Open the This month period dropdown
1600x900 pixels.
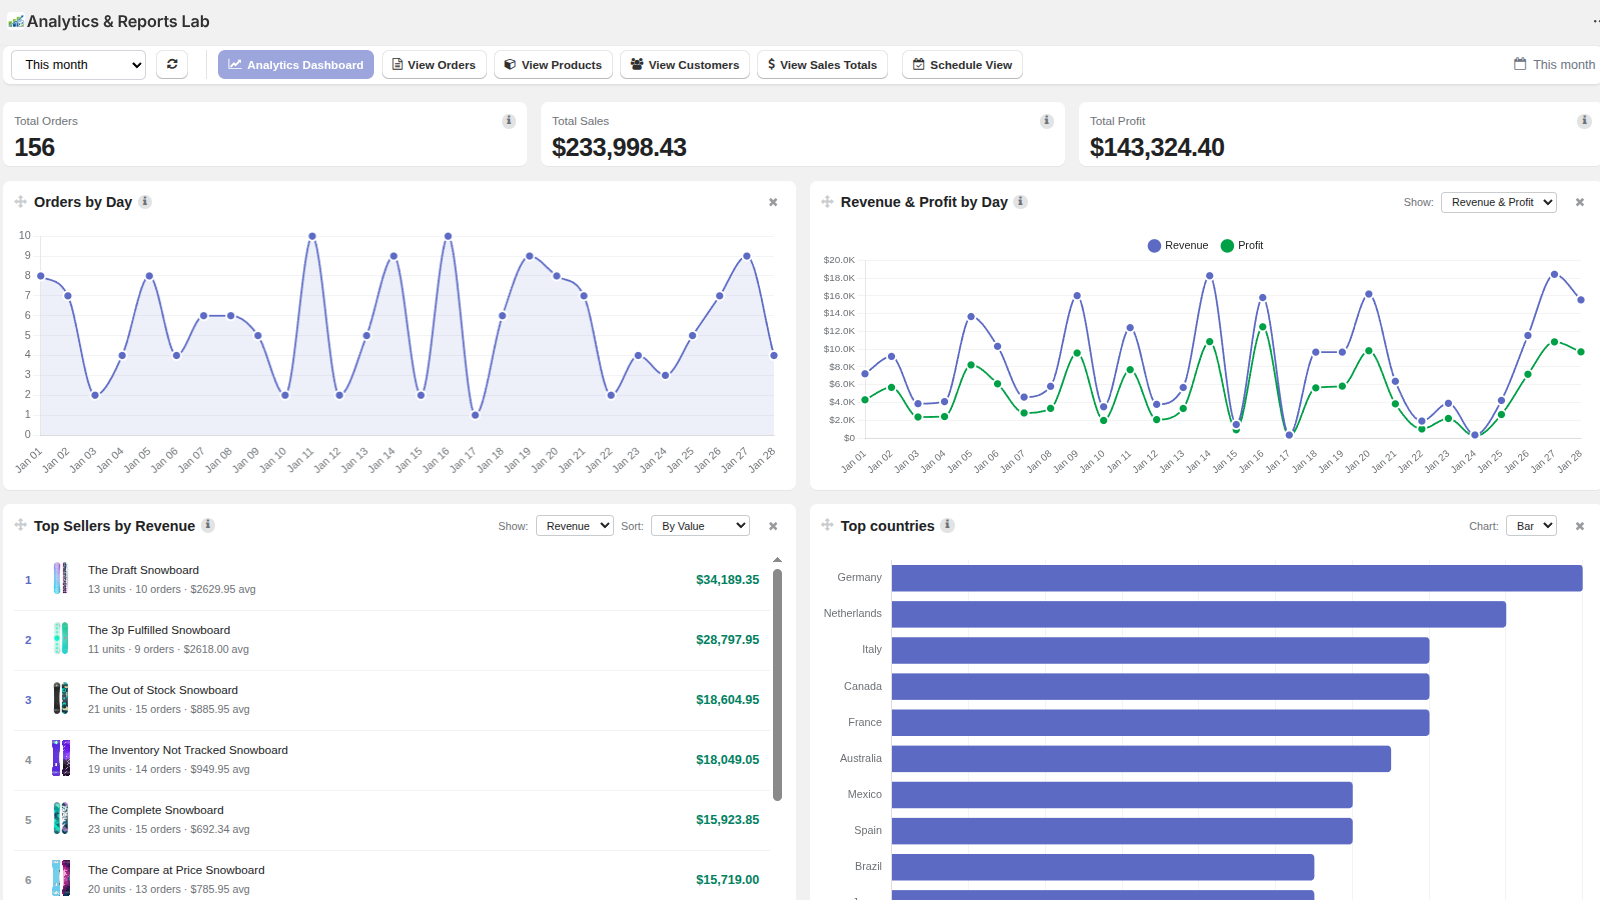[78, 65]
